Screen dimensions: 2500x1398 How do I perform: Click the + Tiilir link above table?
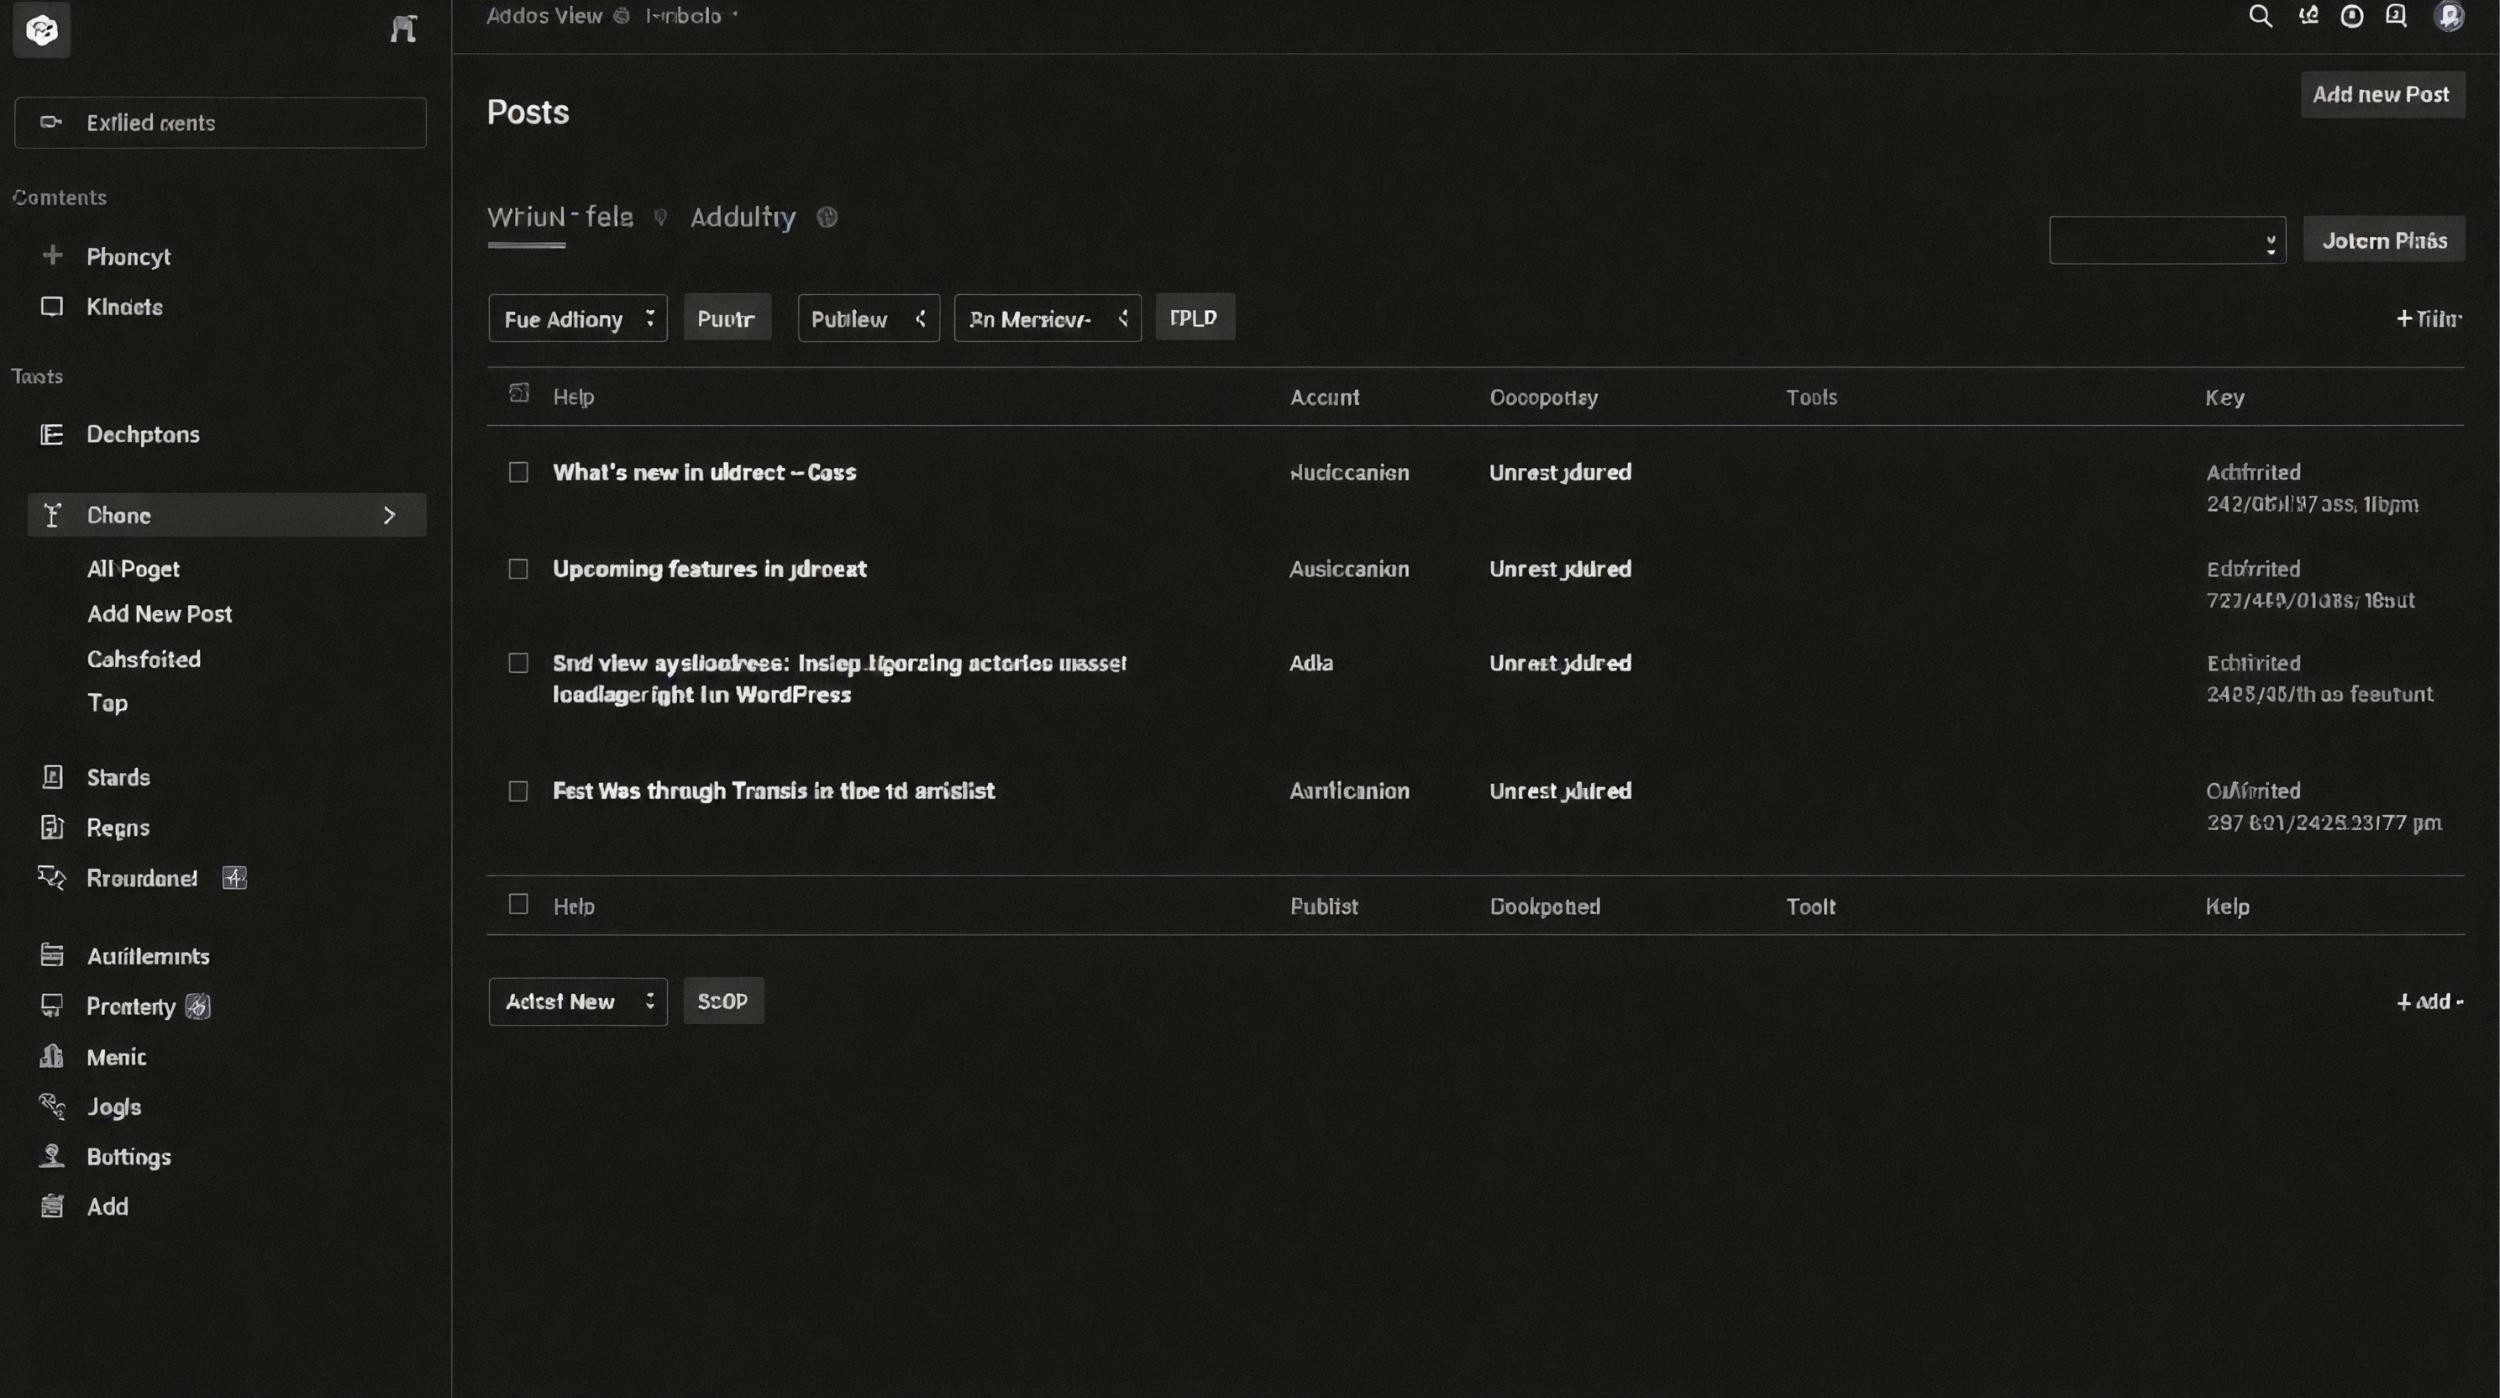pos(2429,318)
